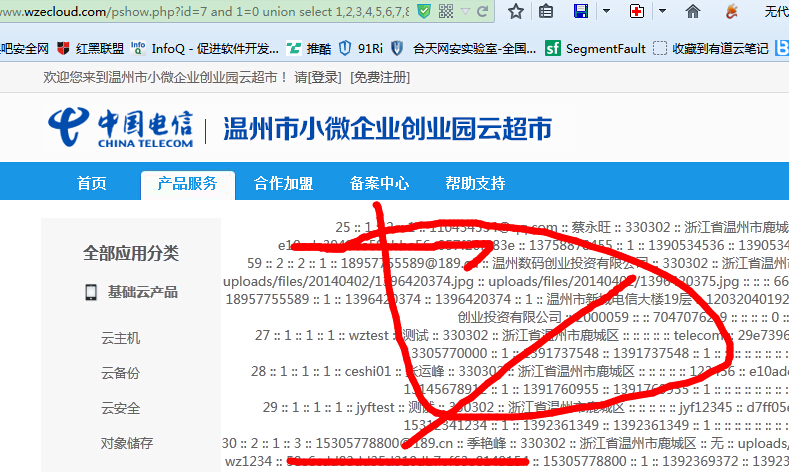This screenshot has height=472, width=789.
Task: Click the blue floppy disk save icon
Action: pos(581,11)
